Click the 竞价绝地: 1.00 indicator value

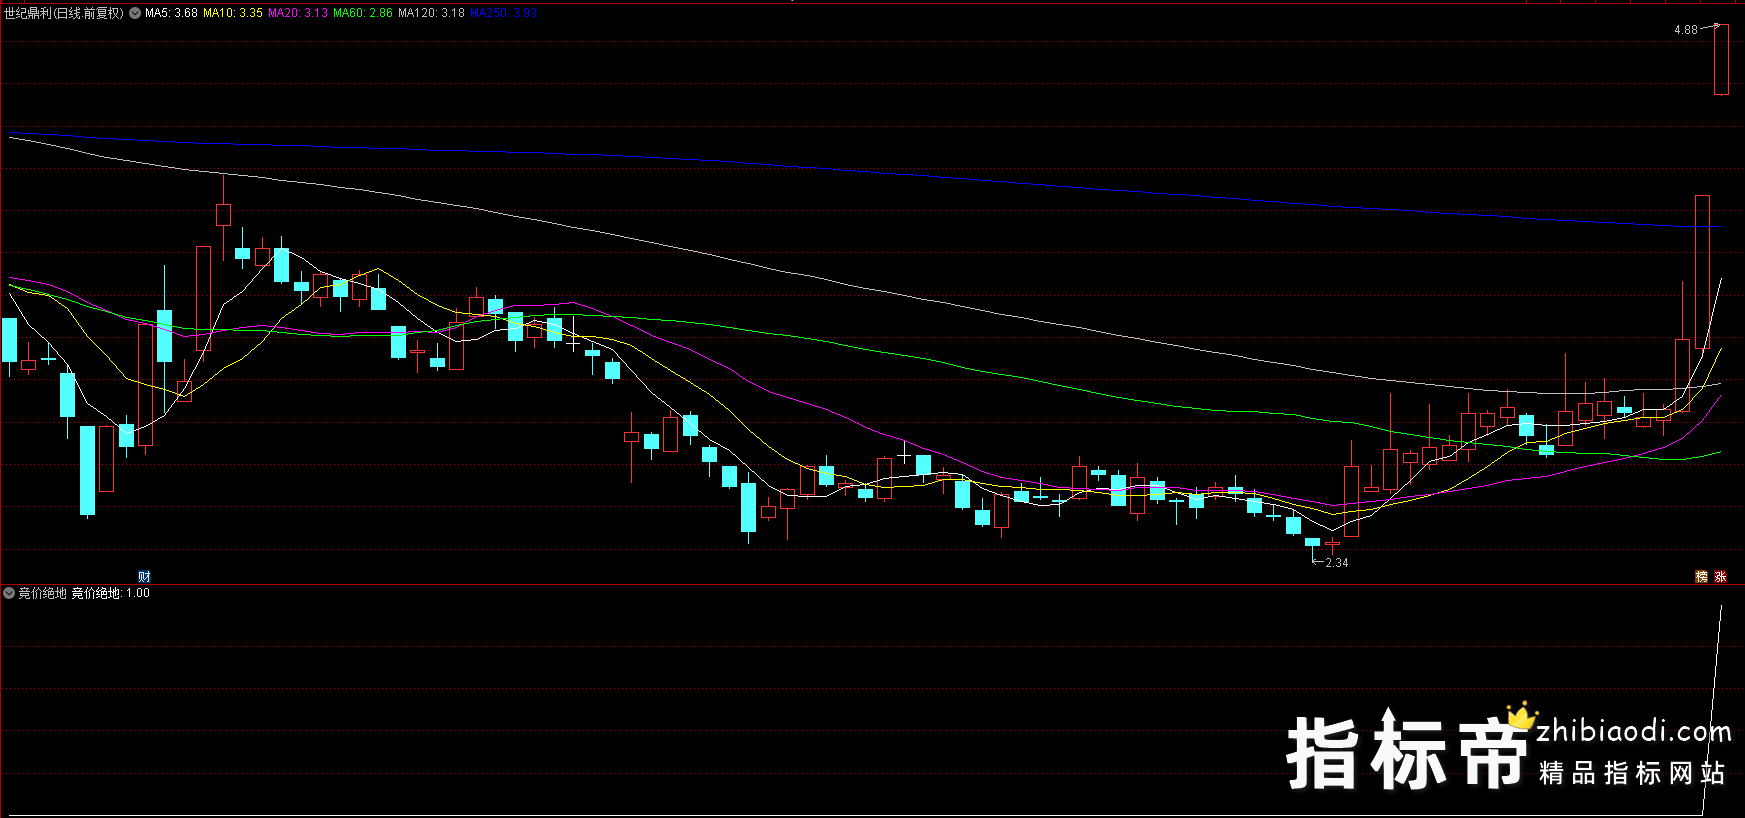click(110, 593)
